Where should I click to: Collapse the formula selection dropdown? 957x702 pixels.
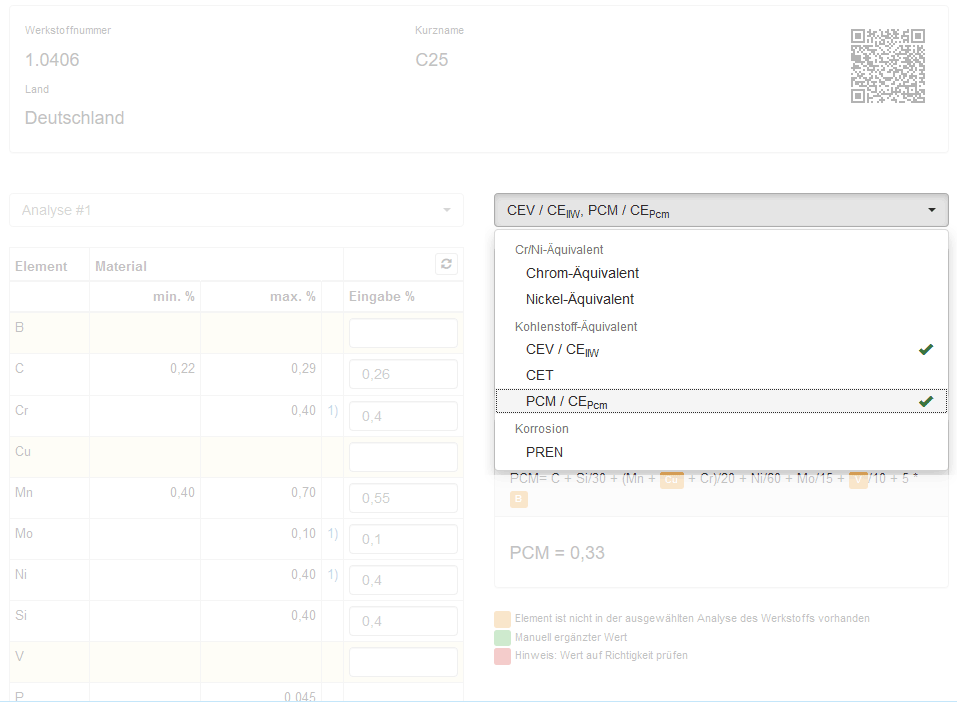coord(720,210)
